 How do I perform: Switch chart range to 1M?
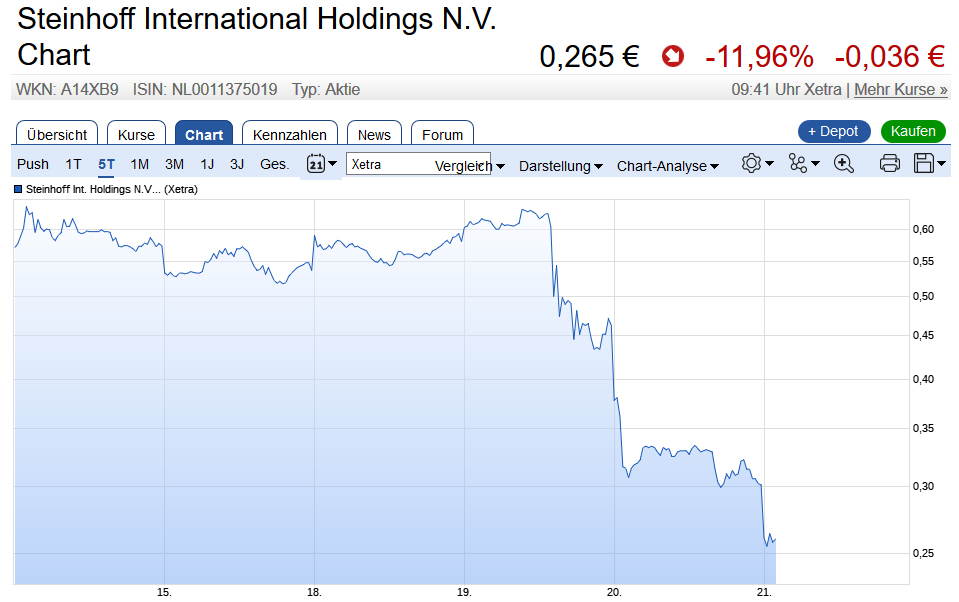[140, 164]
